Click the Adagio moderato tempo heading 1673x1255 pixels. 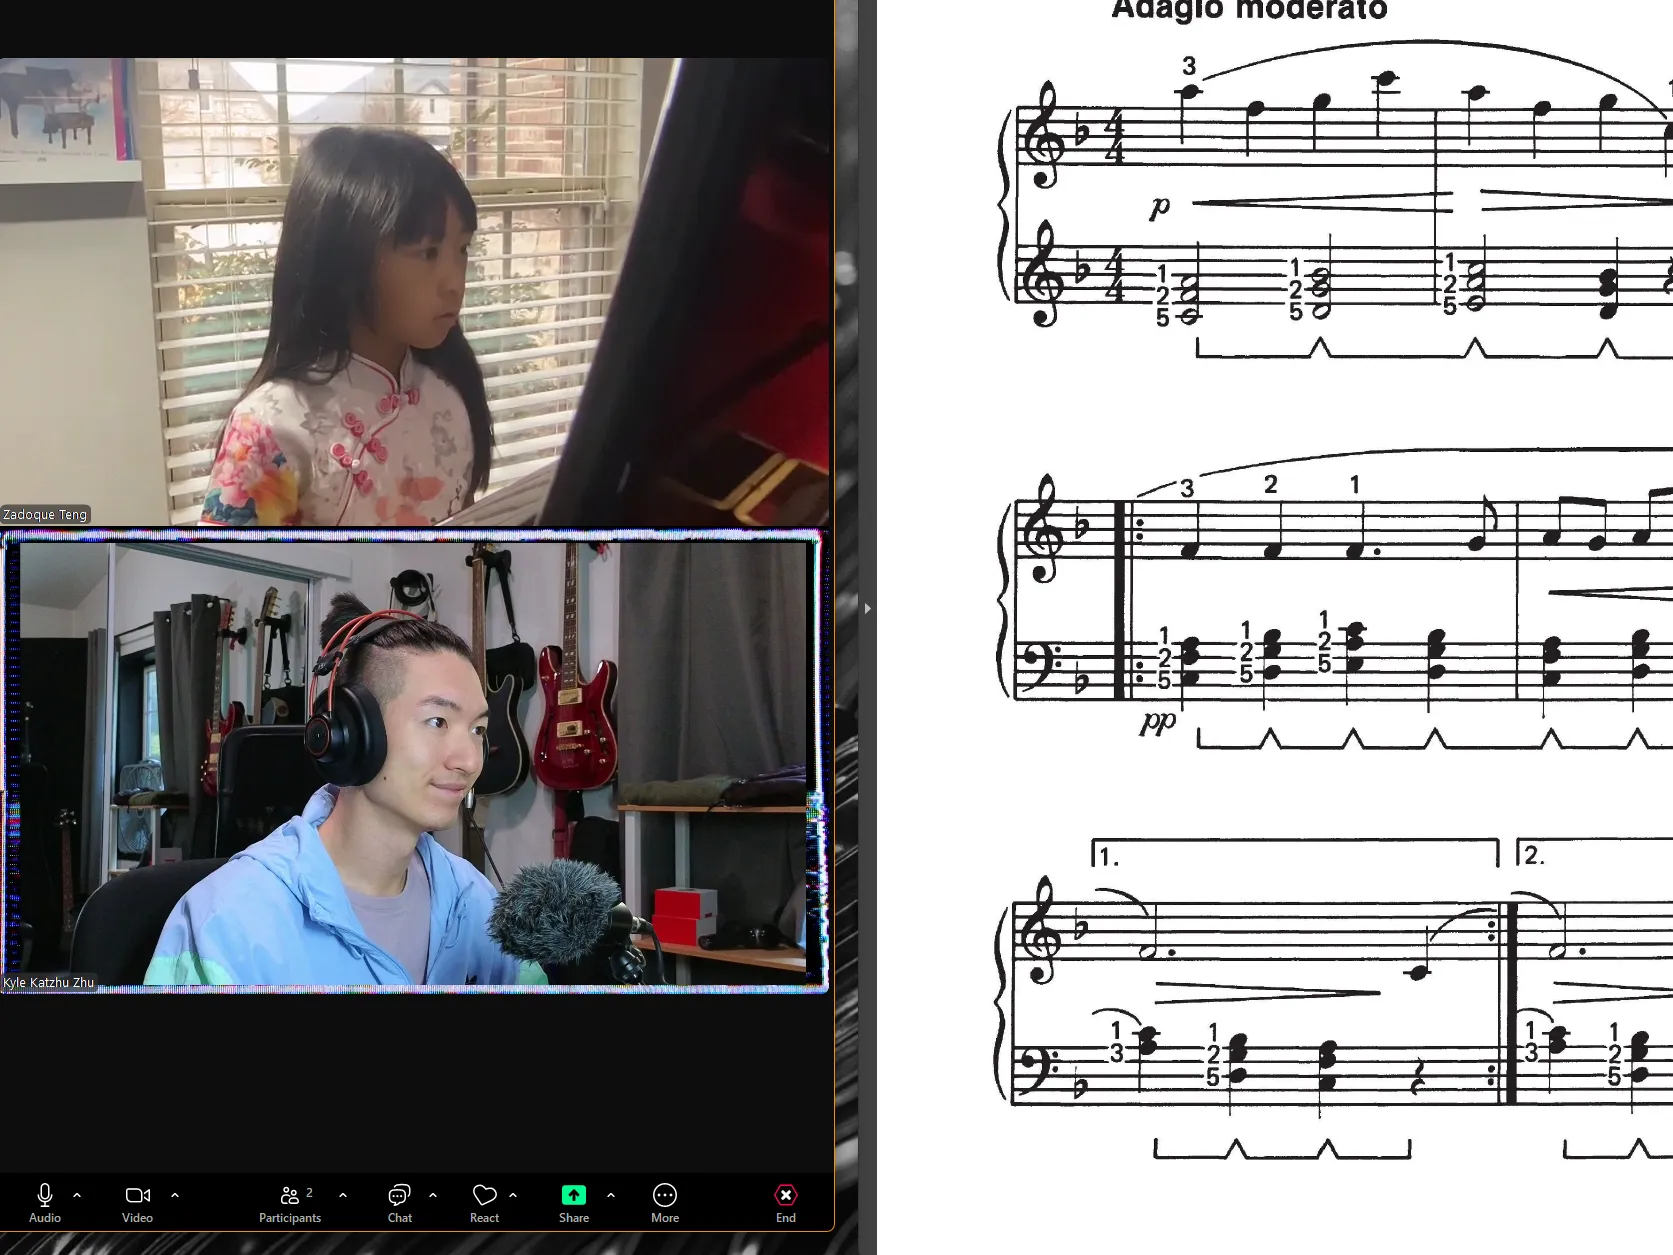pyautogui.click(x=1249, y=10)
